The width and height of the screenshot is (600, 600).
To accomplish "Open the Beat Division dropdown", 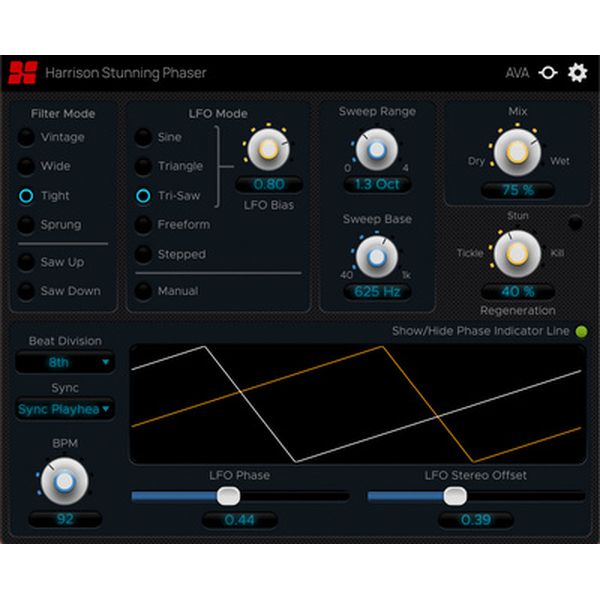I will (65, 363).
